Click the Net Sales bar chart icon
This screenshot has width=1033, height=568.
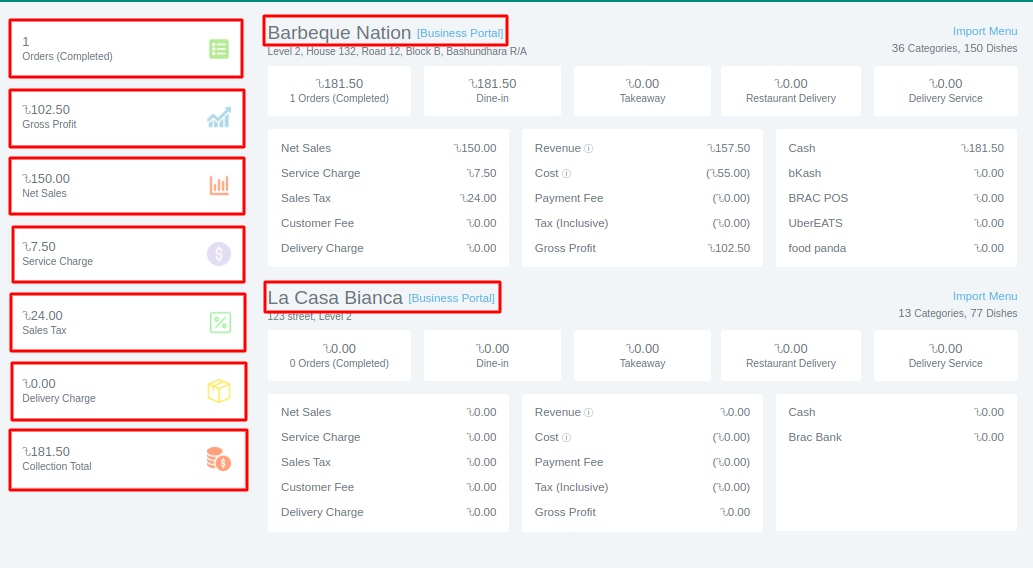[219, 185]
